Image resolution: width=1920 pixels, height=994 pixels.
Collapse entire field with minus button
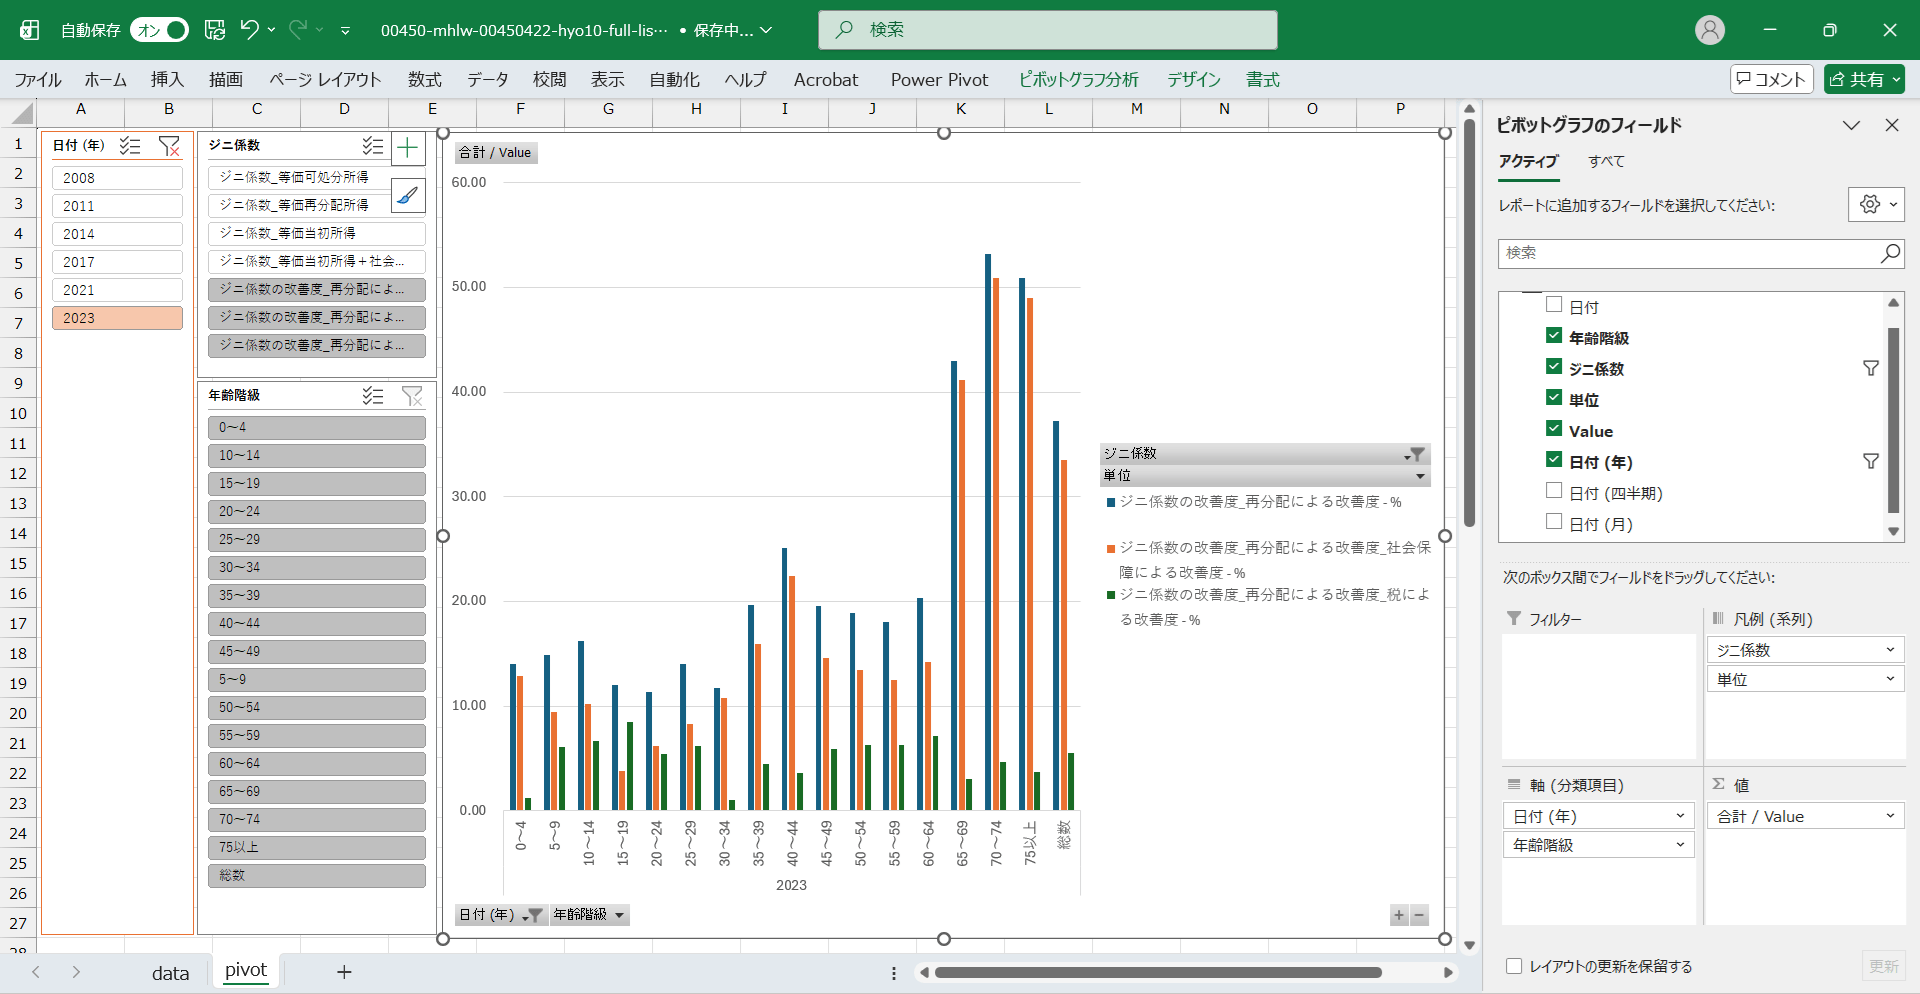point(1418,915)
